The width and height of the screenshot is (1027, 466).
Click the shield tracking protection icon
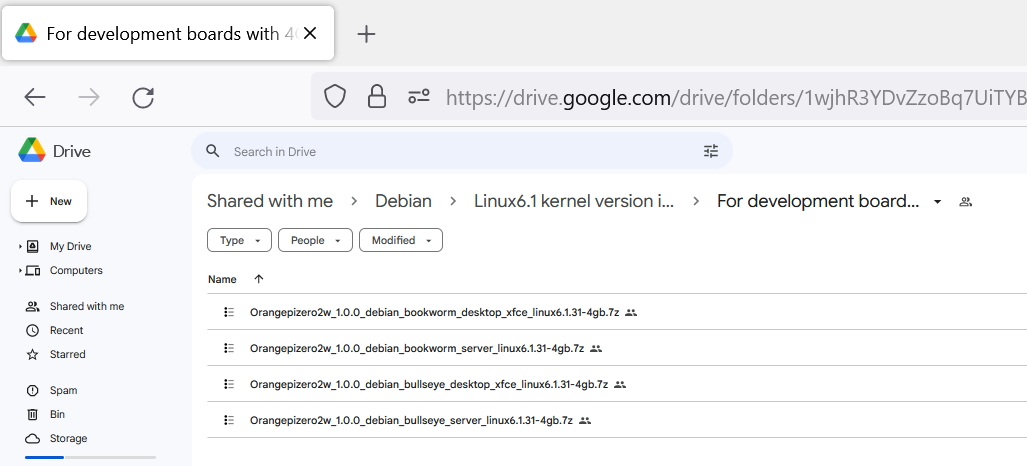(335, 96)
